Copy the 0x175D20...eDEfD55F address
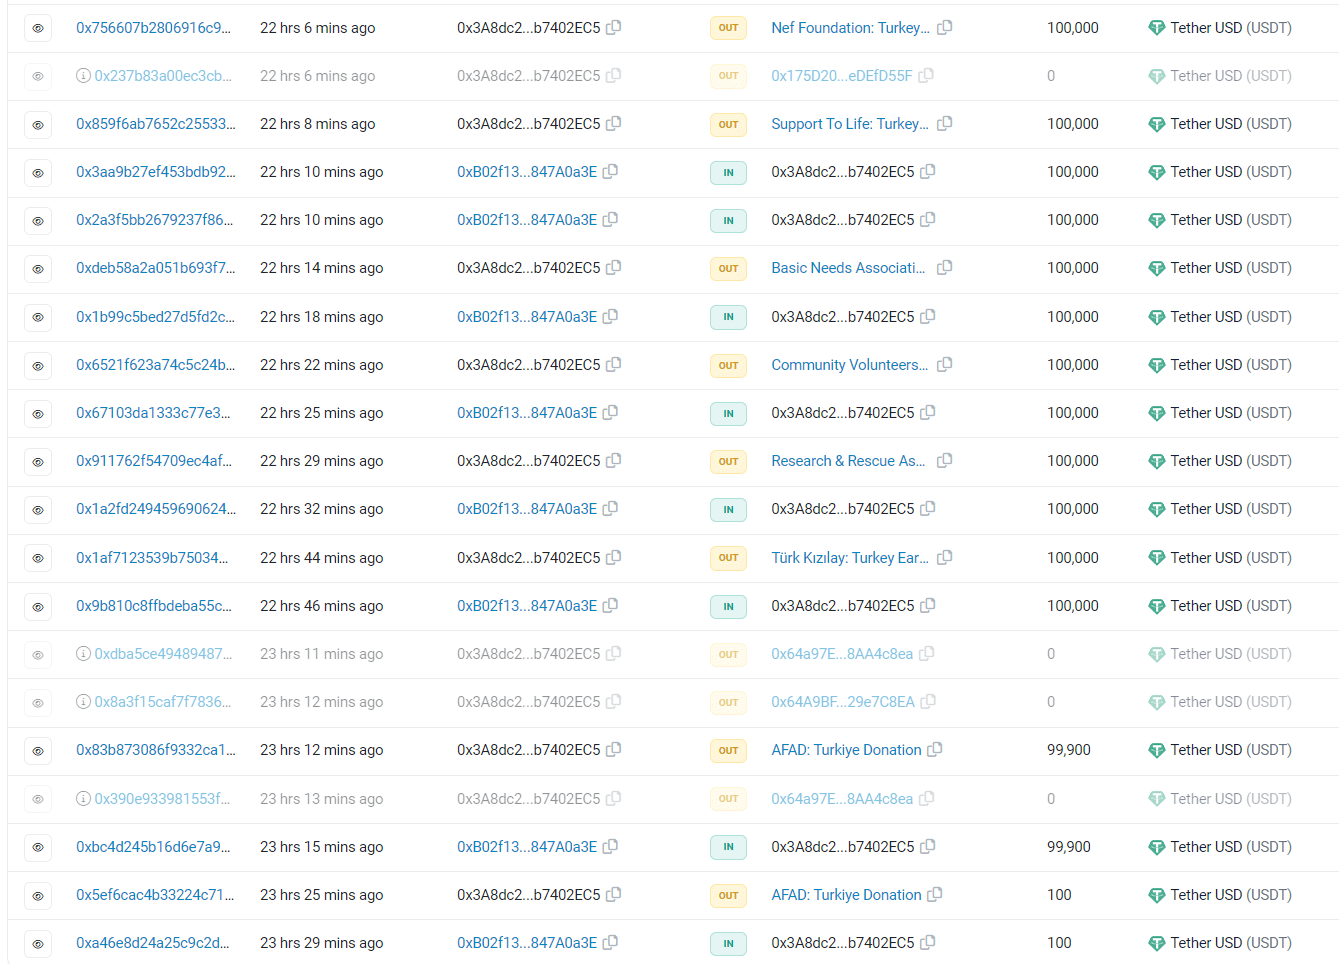The width and height of the screenshot is (1339, 964). click(926, 76)
